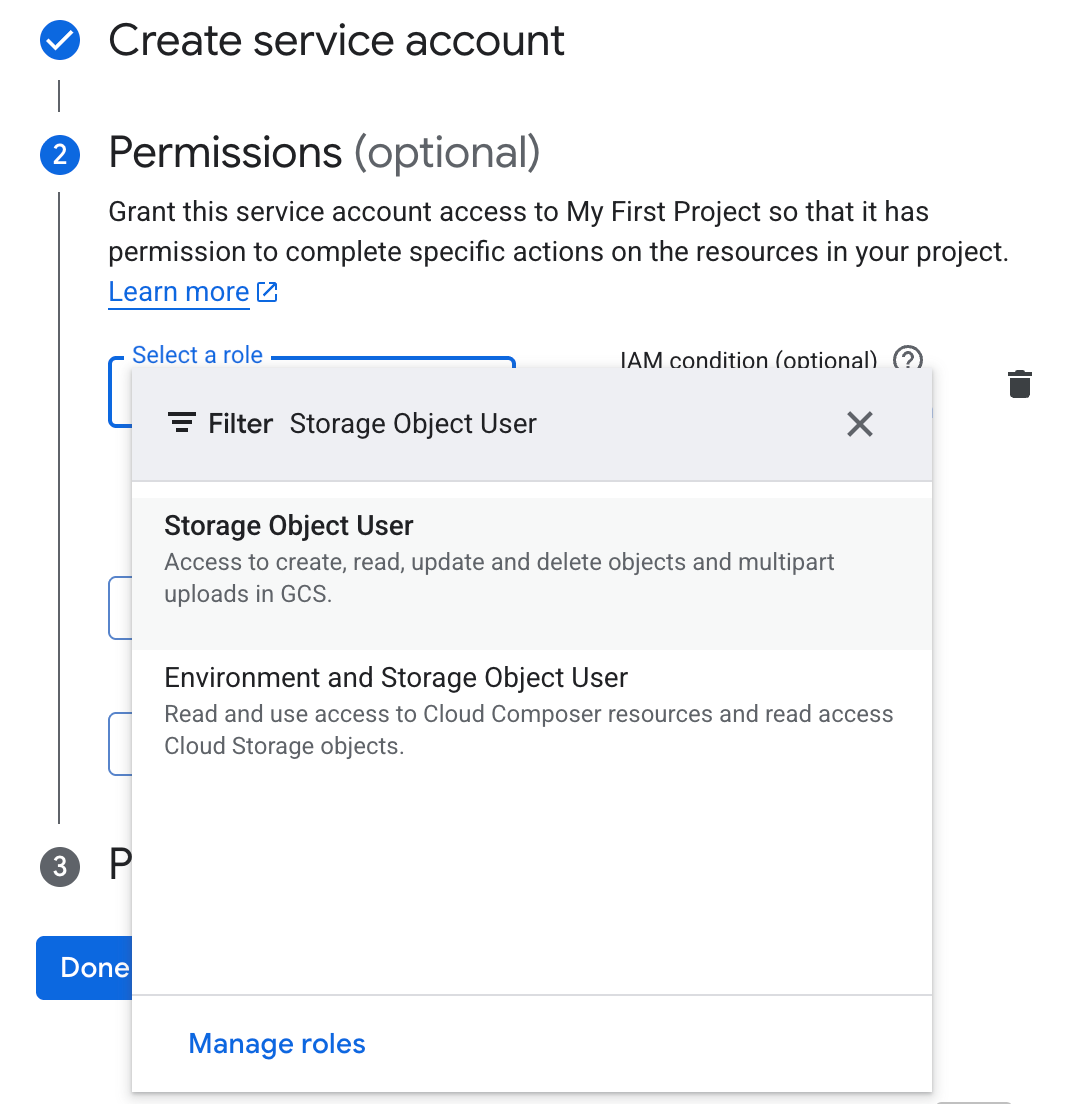
Task: Expand the Create service account step
Action: pos(336,41)
